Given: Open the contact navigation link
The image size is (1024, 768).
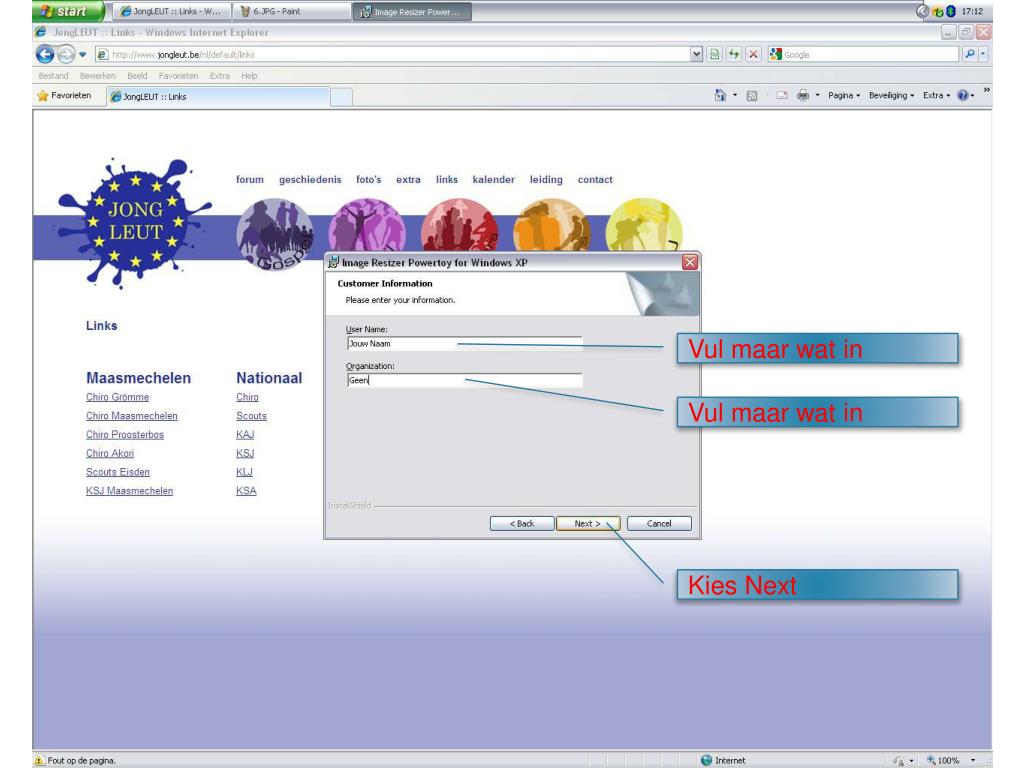Looking at the screenshot, I should [x=595, y=180].
